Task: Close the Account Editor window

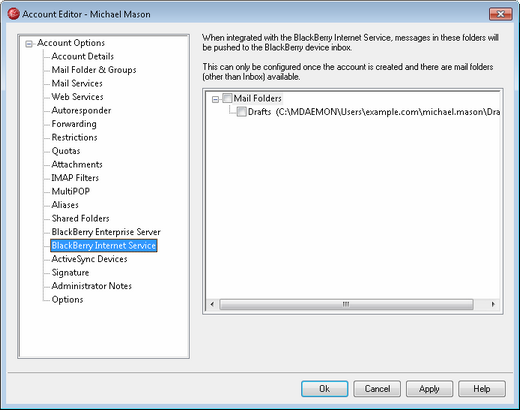Action: (500, 14)
